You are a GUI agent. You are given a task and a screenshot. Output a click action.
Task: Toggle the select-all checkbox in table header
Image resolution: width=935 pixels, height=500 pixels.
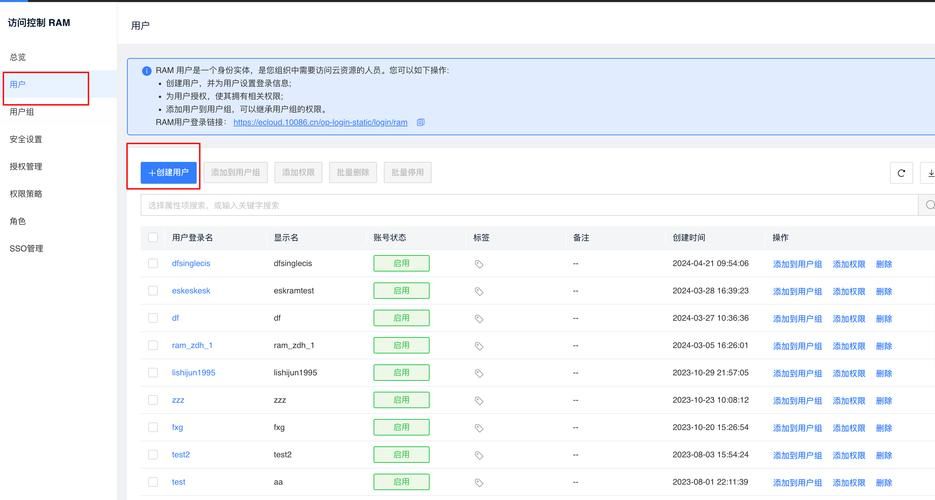pyautogui.click(x=153, y=237)
